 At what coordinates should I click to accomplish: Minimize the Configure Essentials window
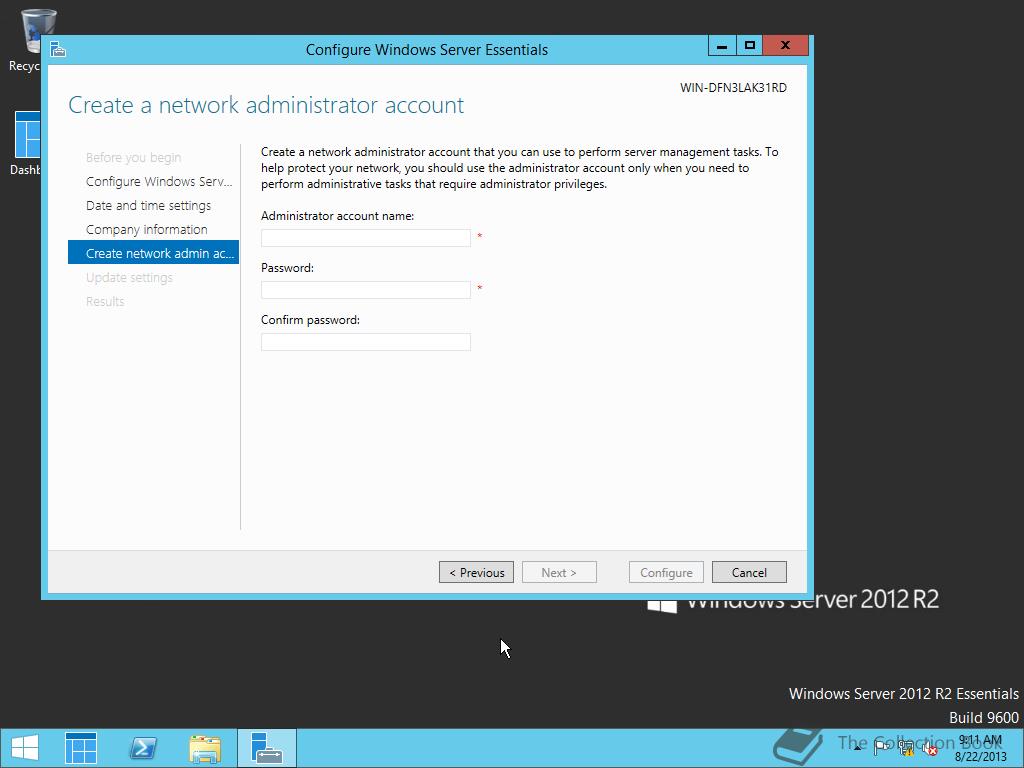point(722,46)
